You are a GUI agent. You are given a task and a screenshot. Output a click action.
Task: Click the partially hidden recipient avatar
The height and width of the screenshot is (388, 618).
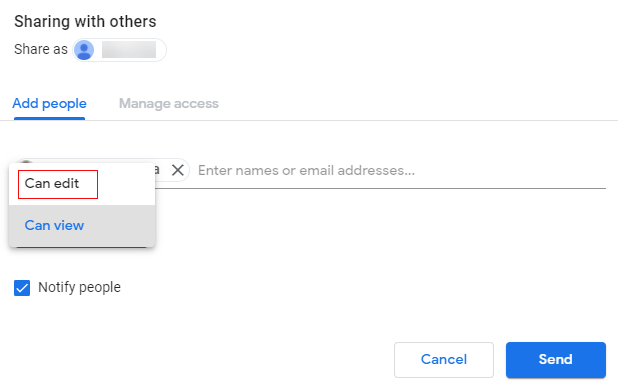click(26, 162)
